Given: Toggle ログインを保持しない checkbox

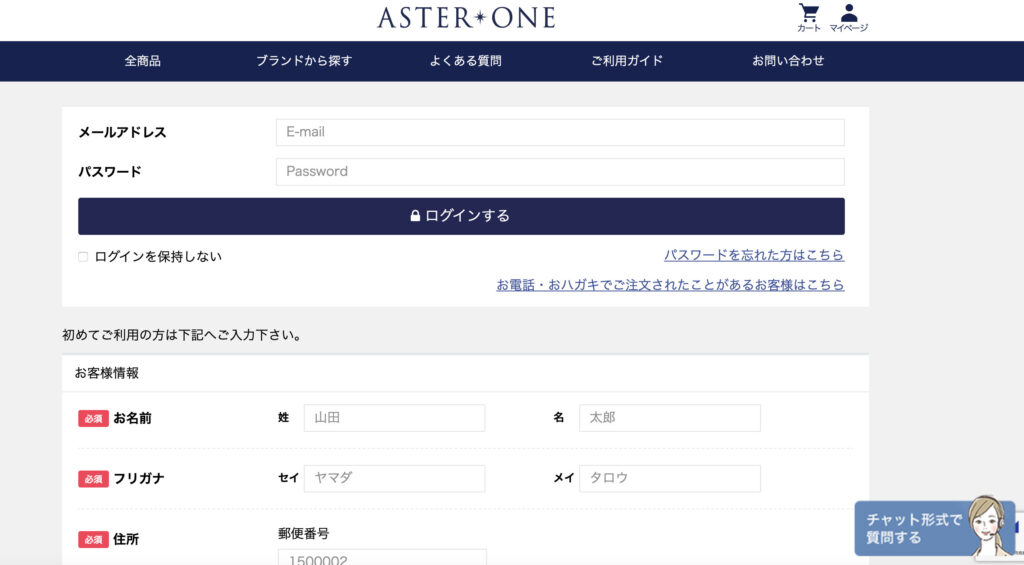Looking at the screenshot, I should (83, 257).
